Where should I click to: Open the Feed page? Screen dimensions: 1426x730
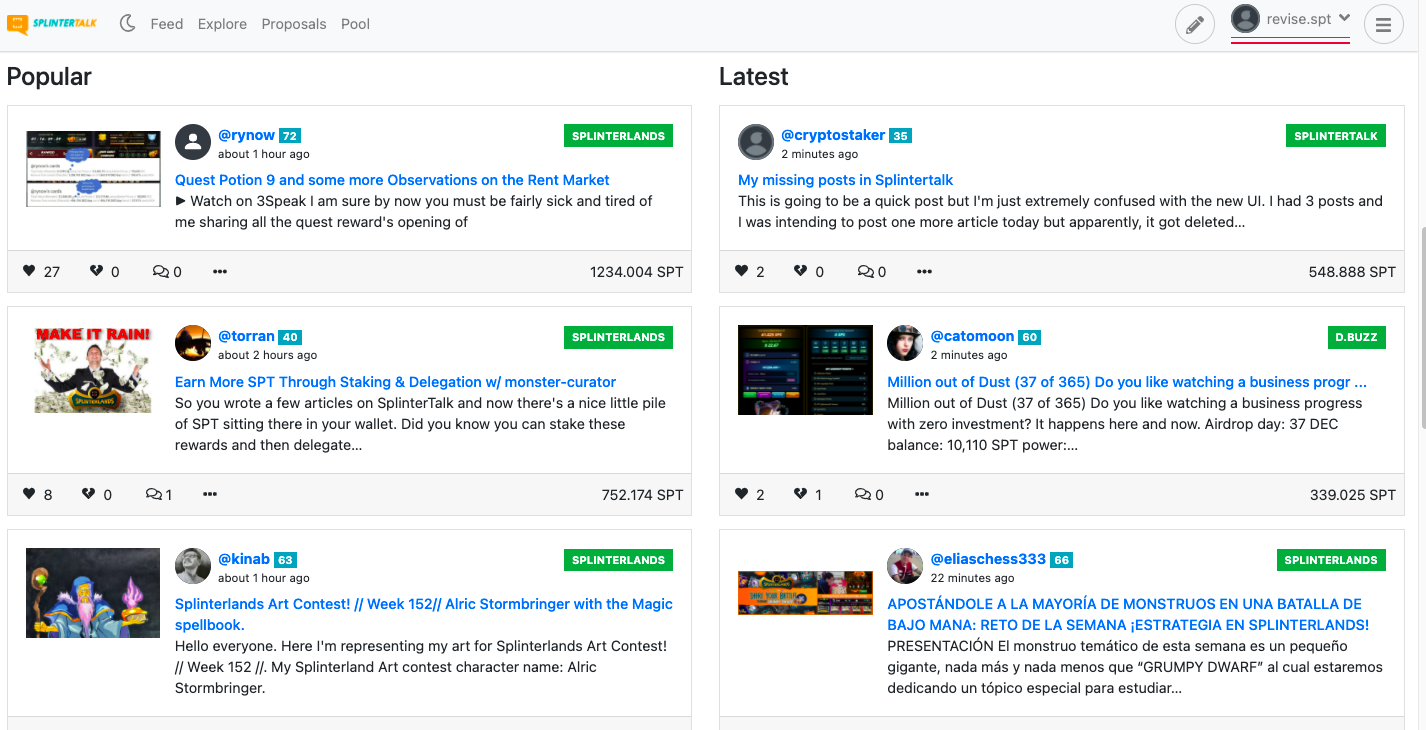(x=167, y=24)
